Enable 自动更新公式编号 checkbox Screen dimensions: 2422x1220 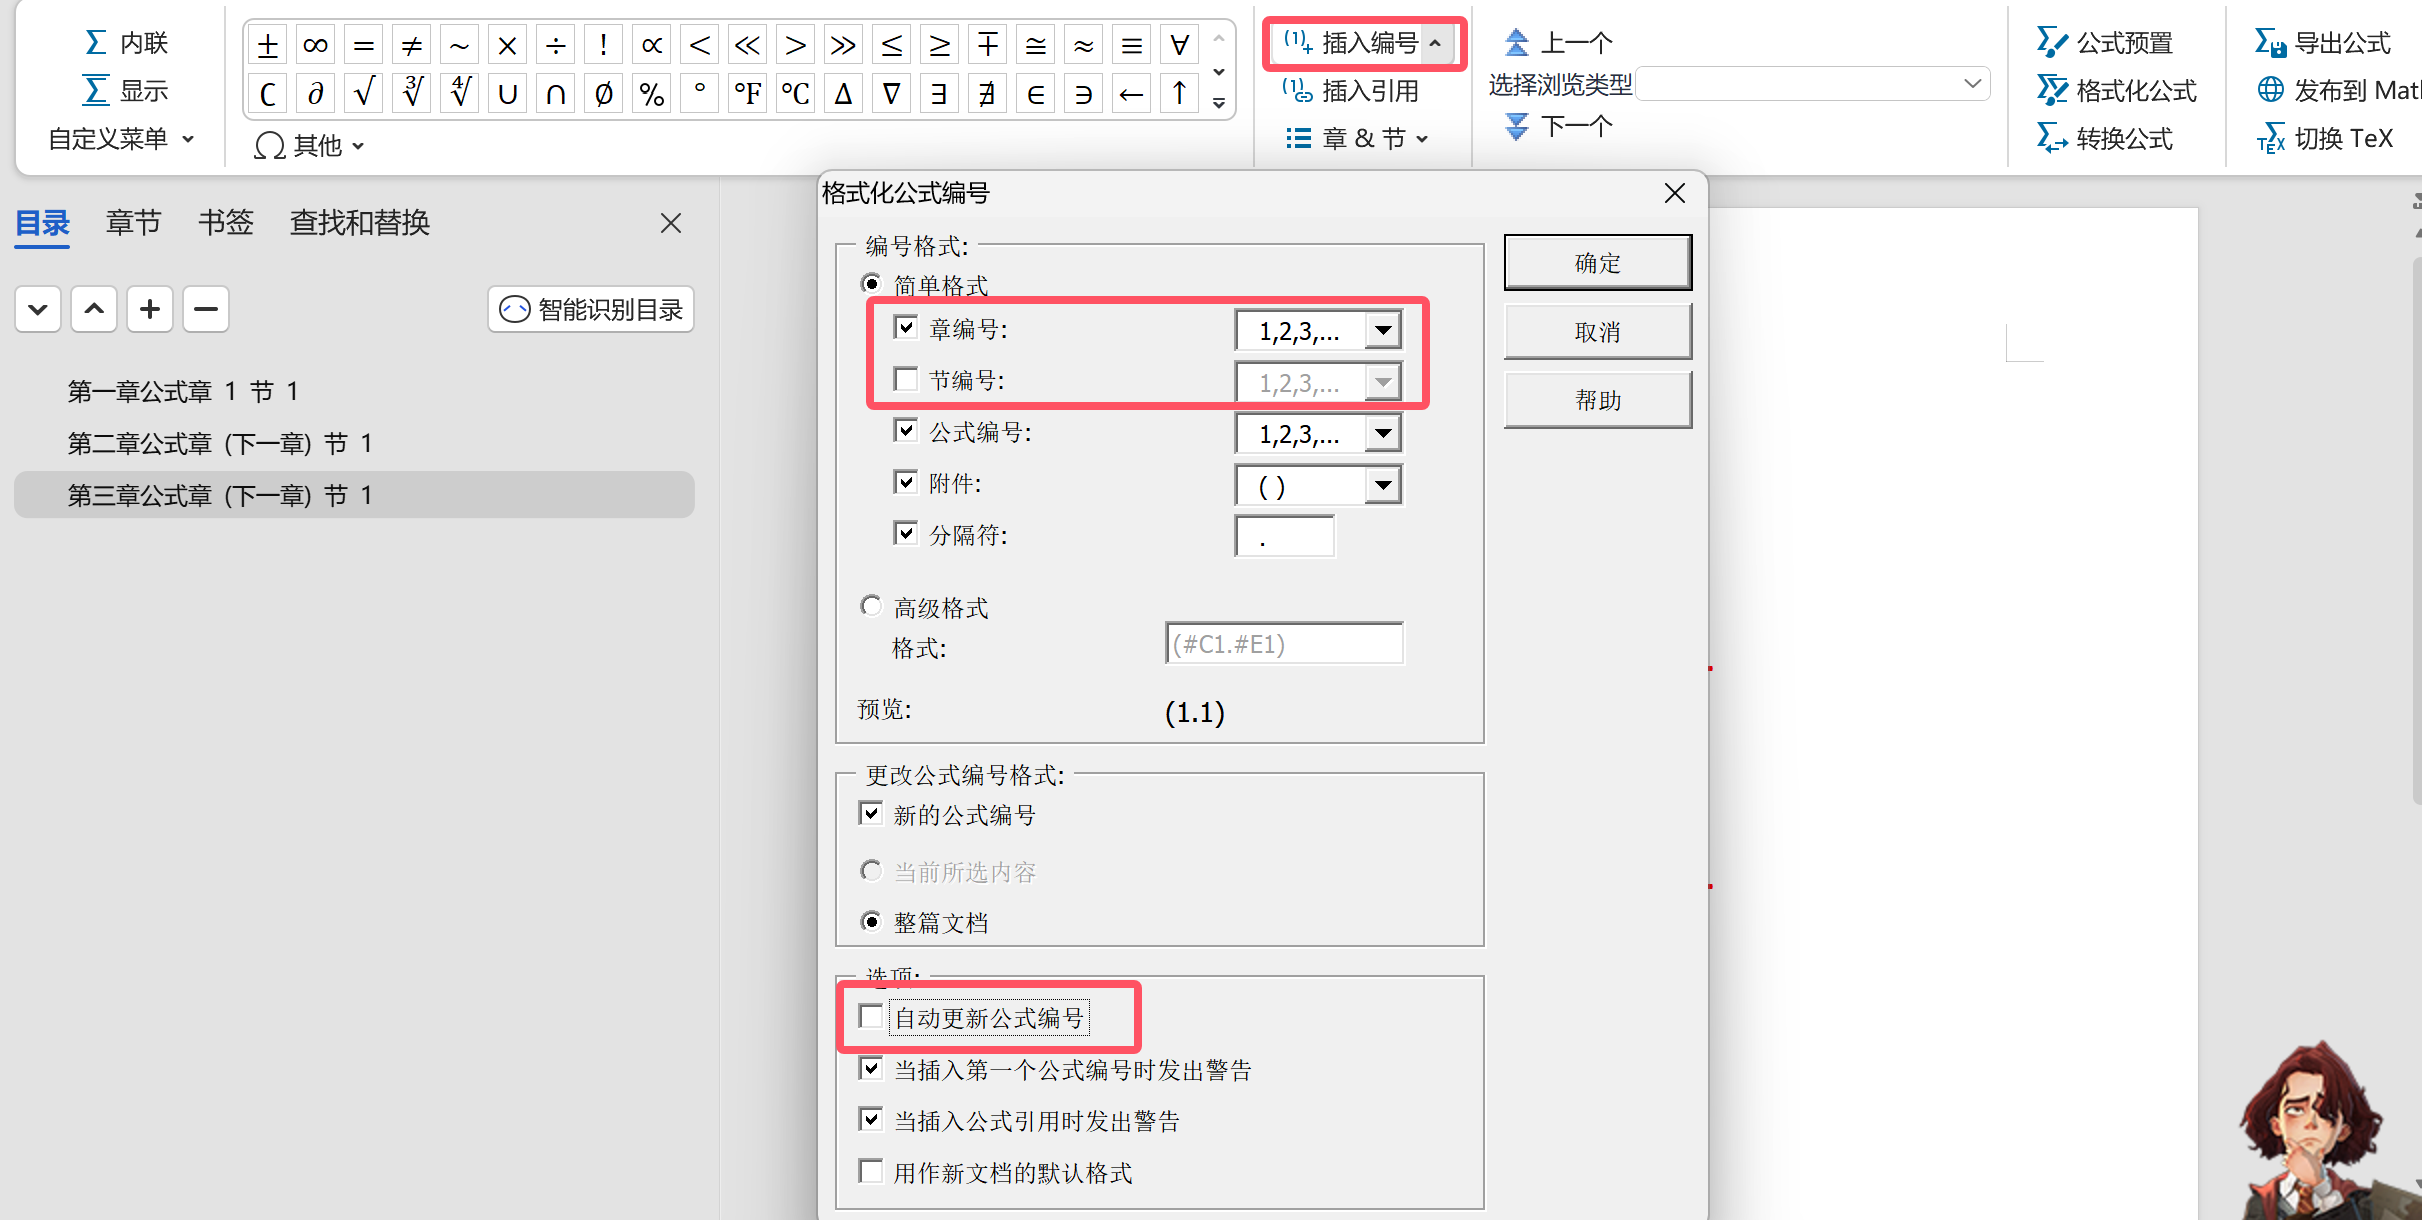click(x=871, y=1017)
